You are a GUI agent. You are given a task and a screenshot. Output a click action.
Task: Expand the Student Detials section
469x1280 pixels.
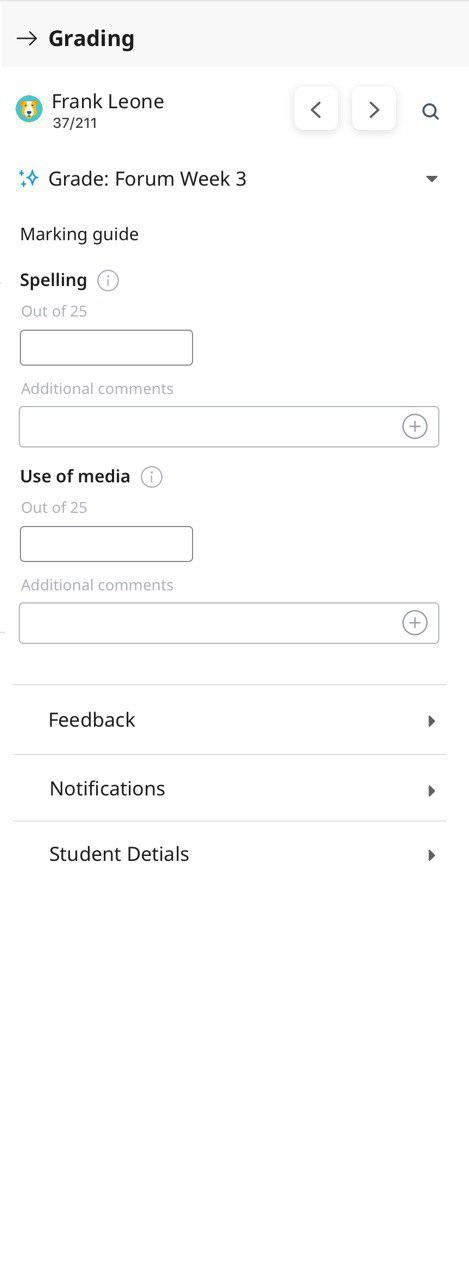tap(229, 855)
